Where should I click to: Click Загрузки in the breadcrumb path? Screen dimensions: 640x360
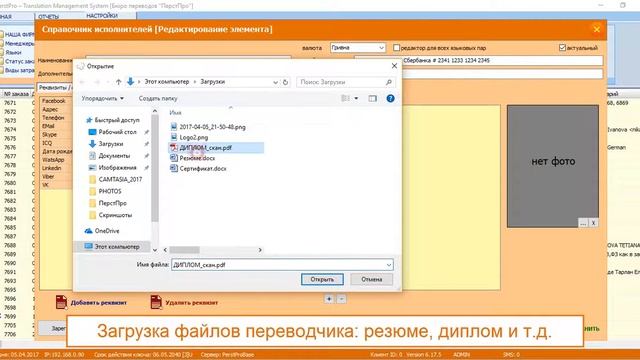coord(212,82)
